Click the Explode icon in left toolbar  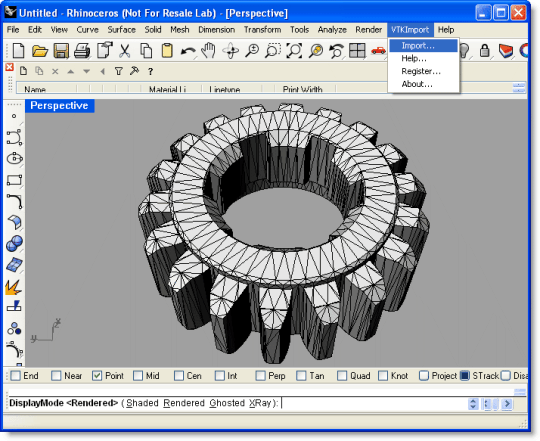coord(14,287)
